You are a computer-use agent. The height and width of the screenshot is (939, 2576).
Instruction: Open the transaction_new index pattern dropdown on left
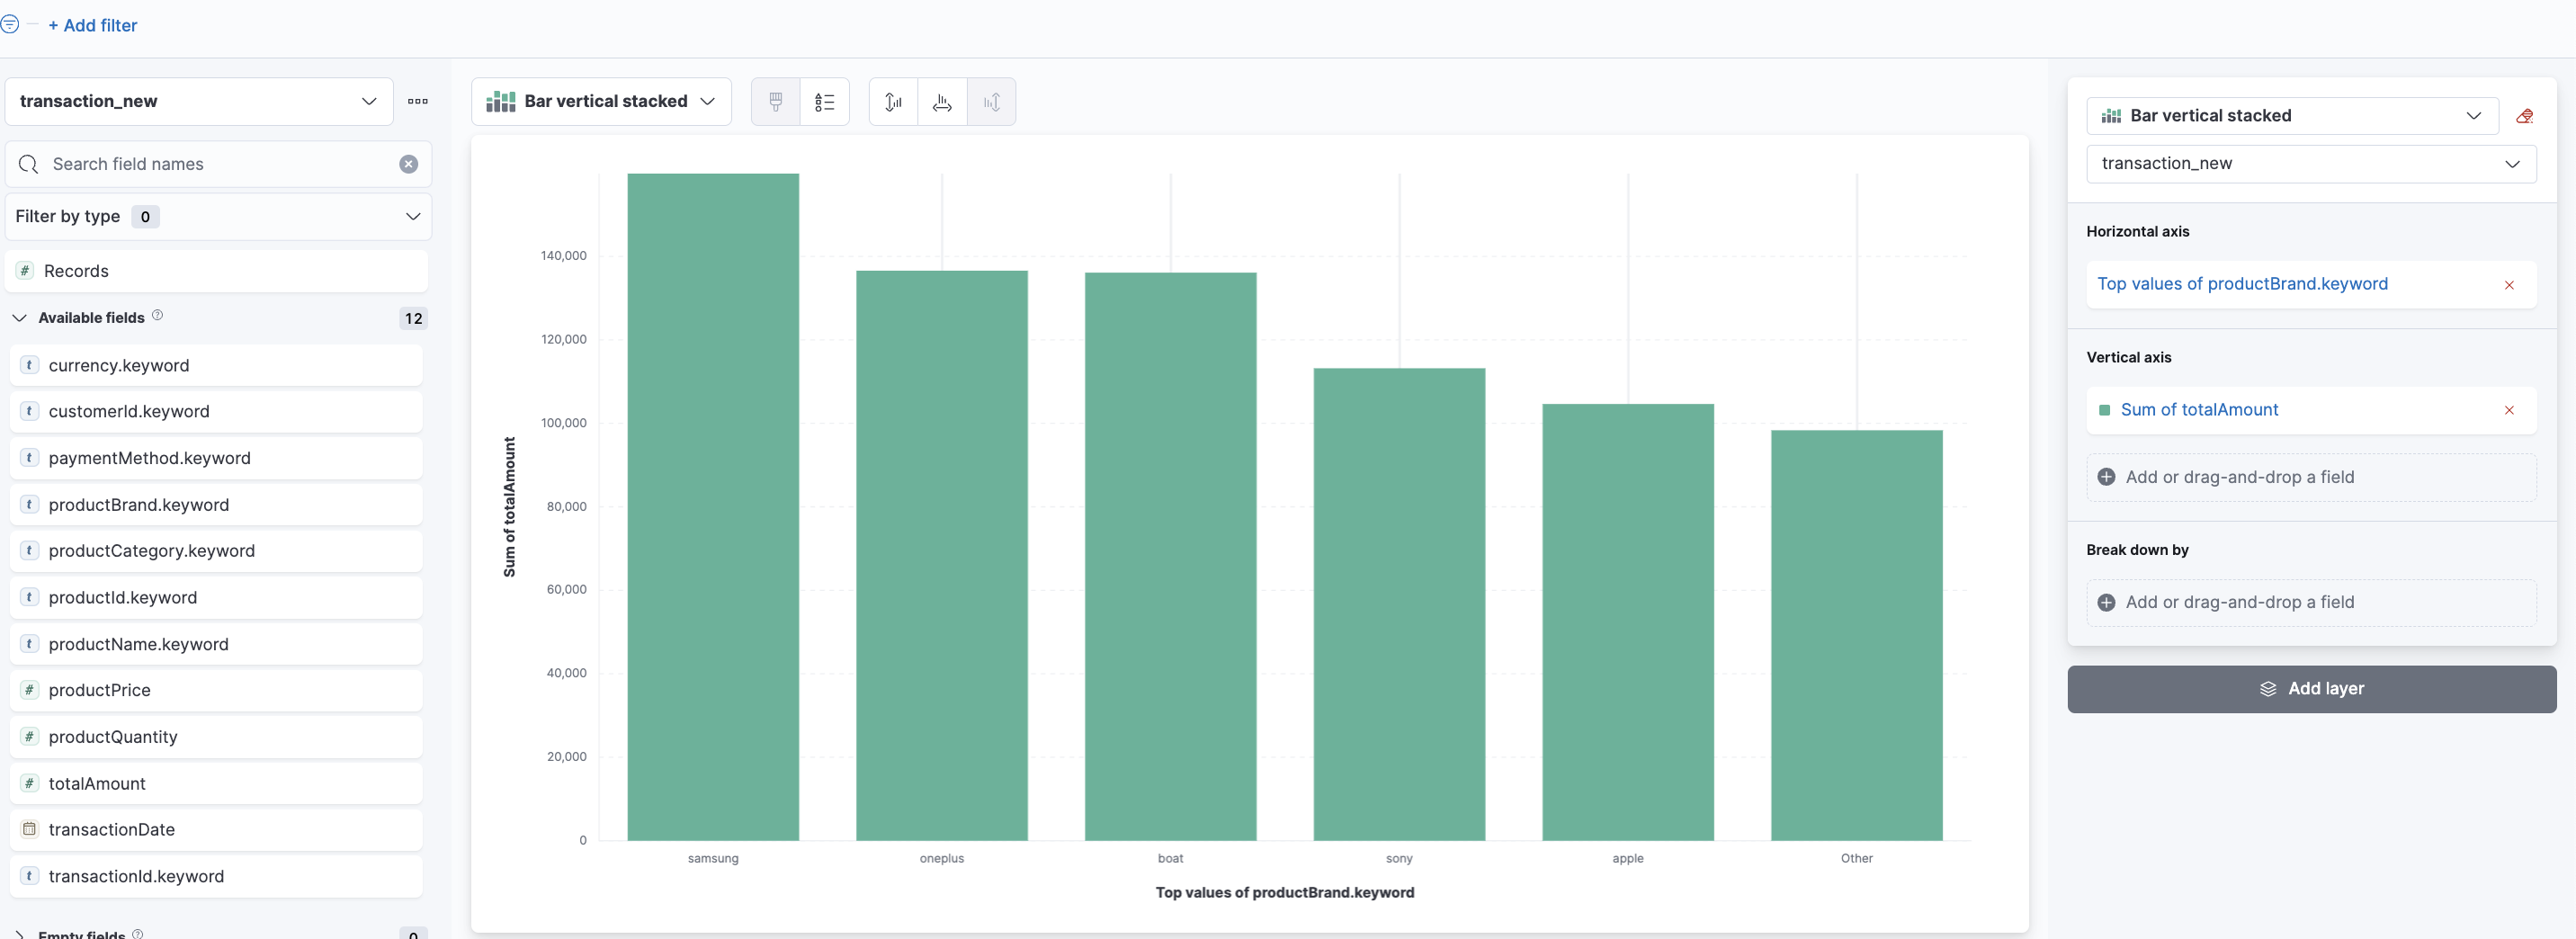[198, 101]
